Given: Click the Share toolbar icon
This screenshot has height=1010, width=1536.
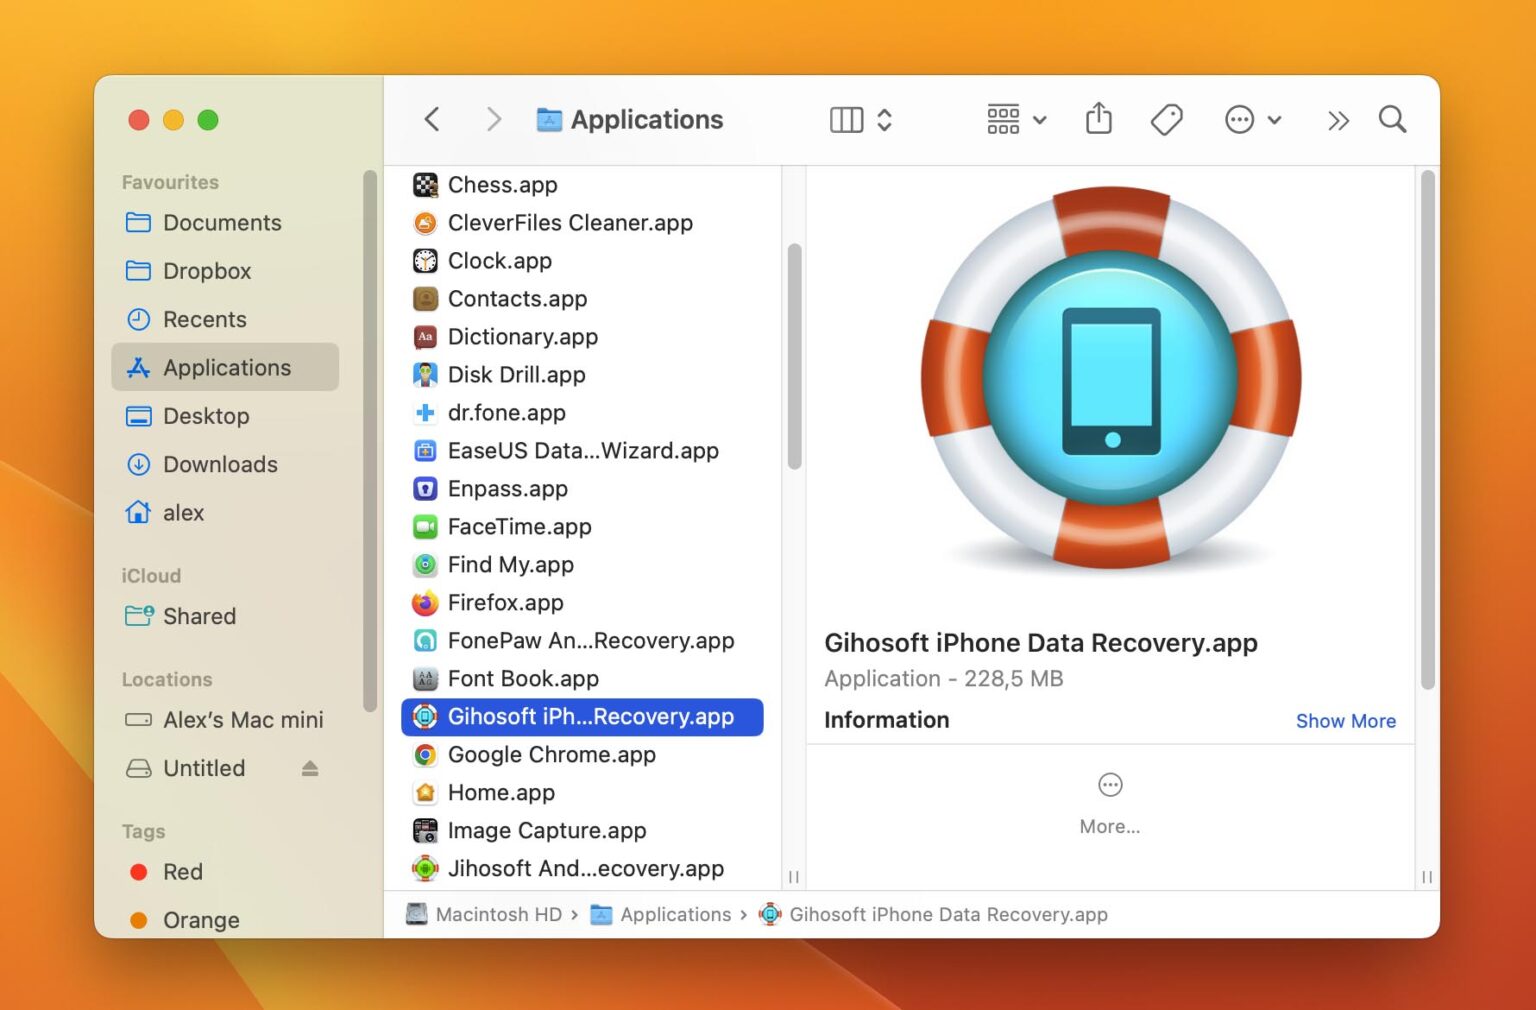Looking at the screenshot, I should point(1098,119).
